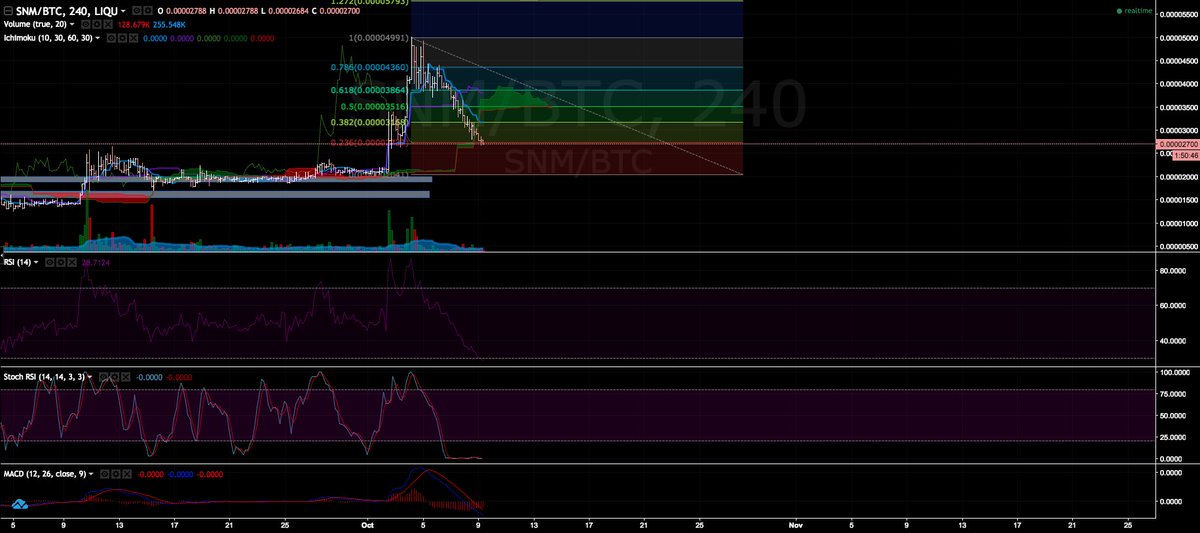Remove the Volume indicator with its X icon

tap(108, 24)
